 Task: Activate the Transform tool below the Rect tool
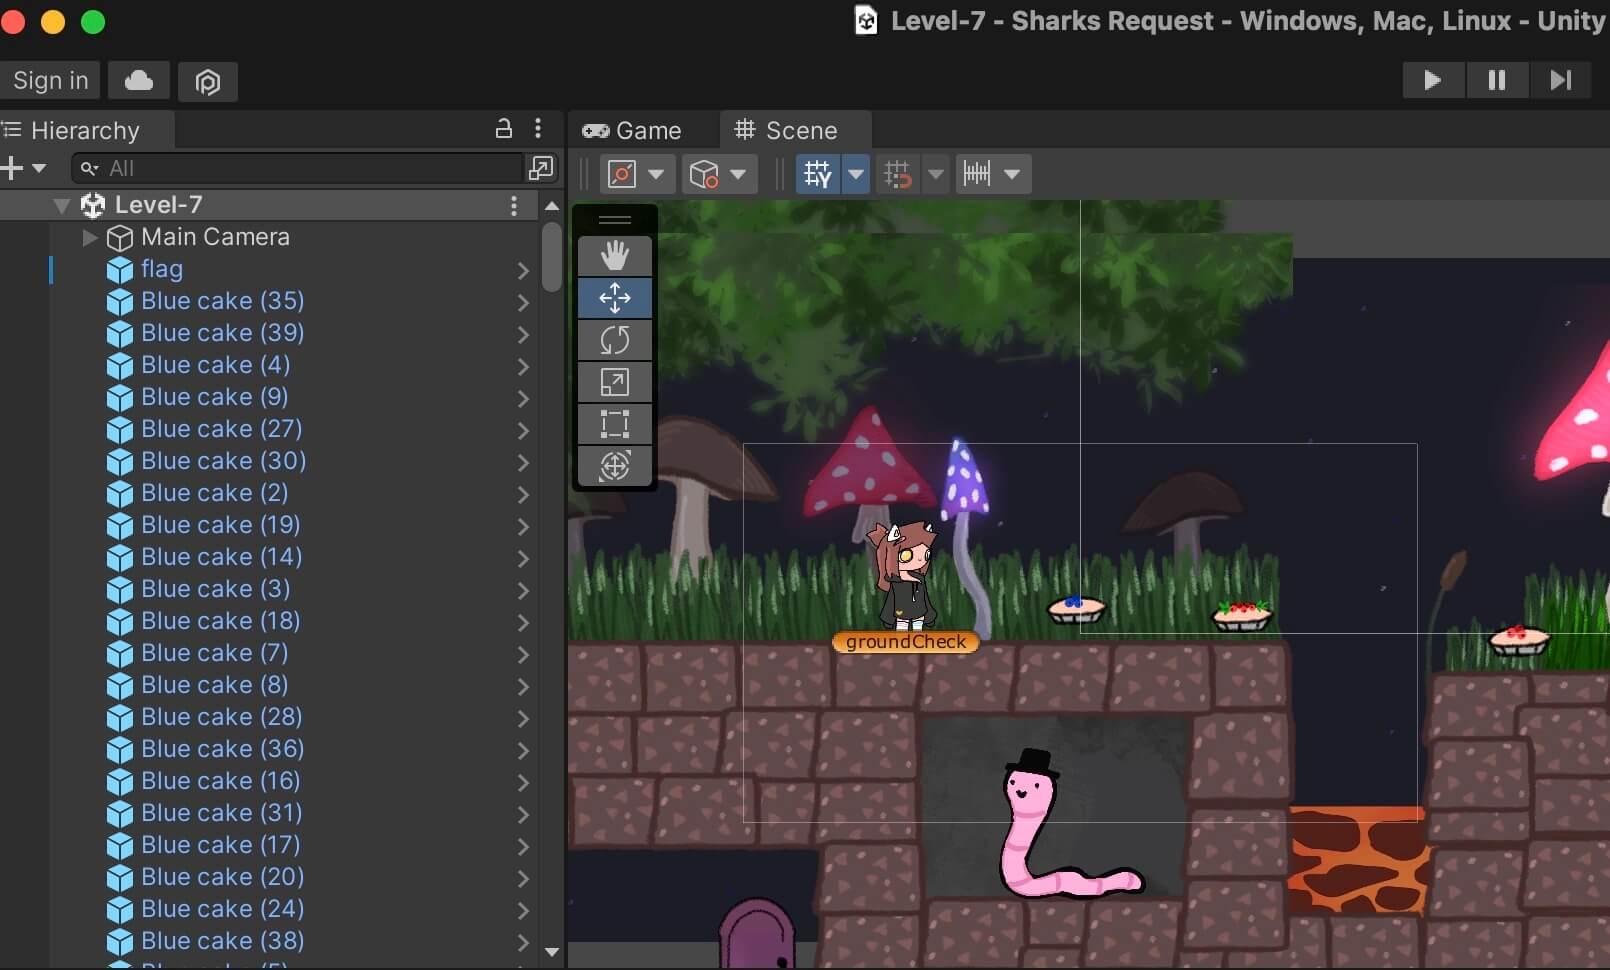(615, 465)
